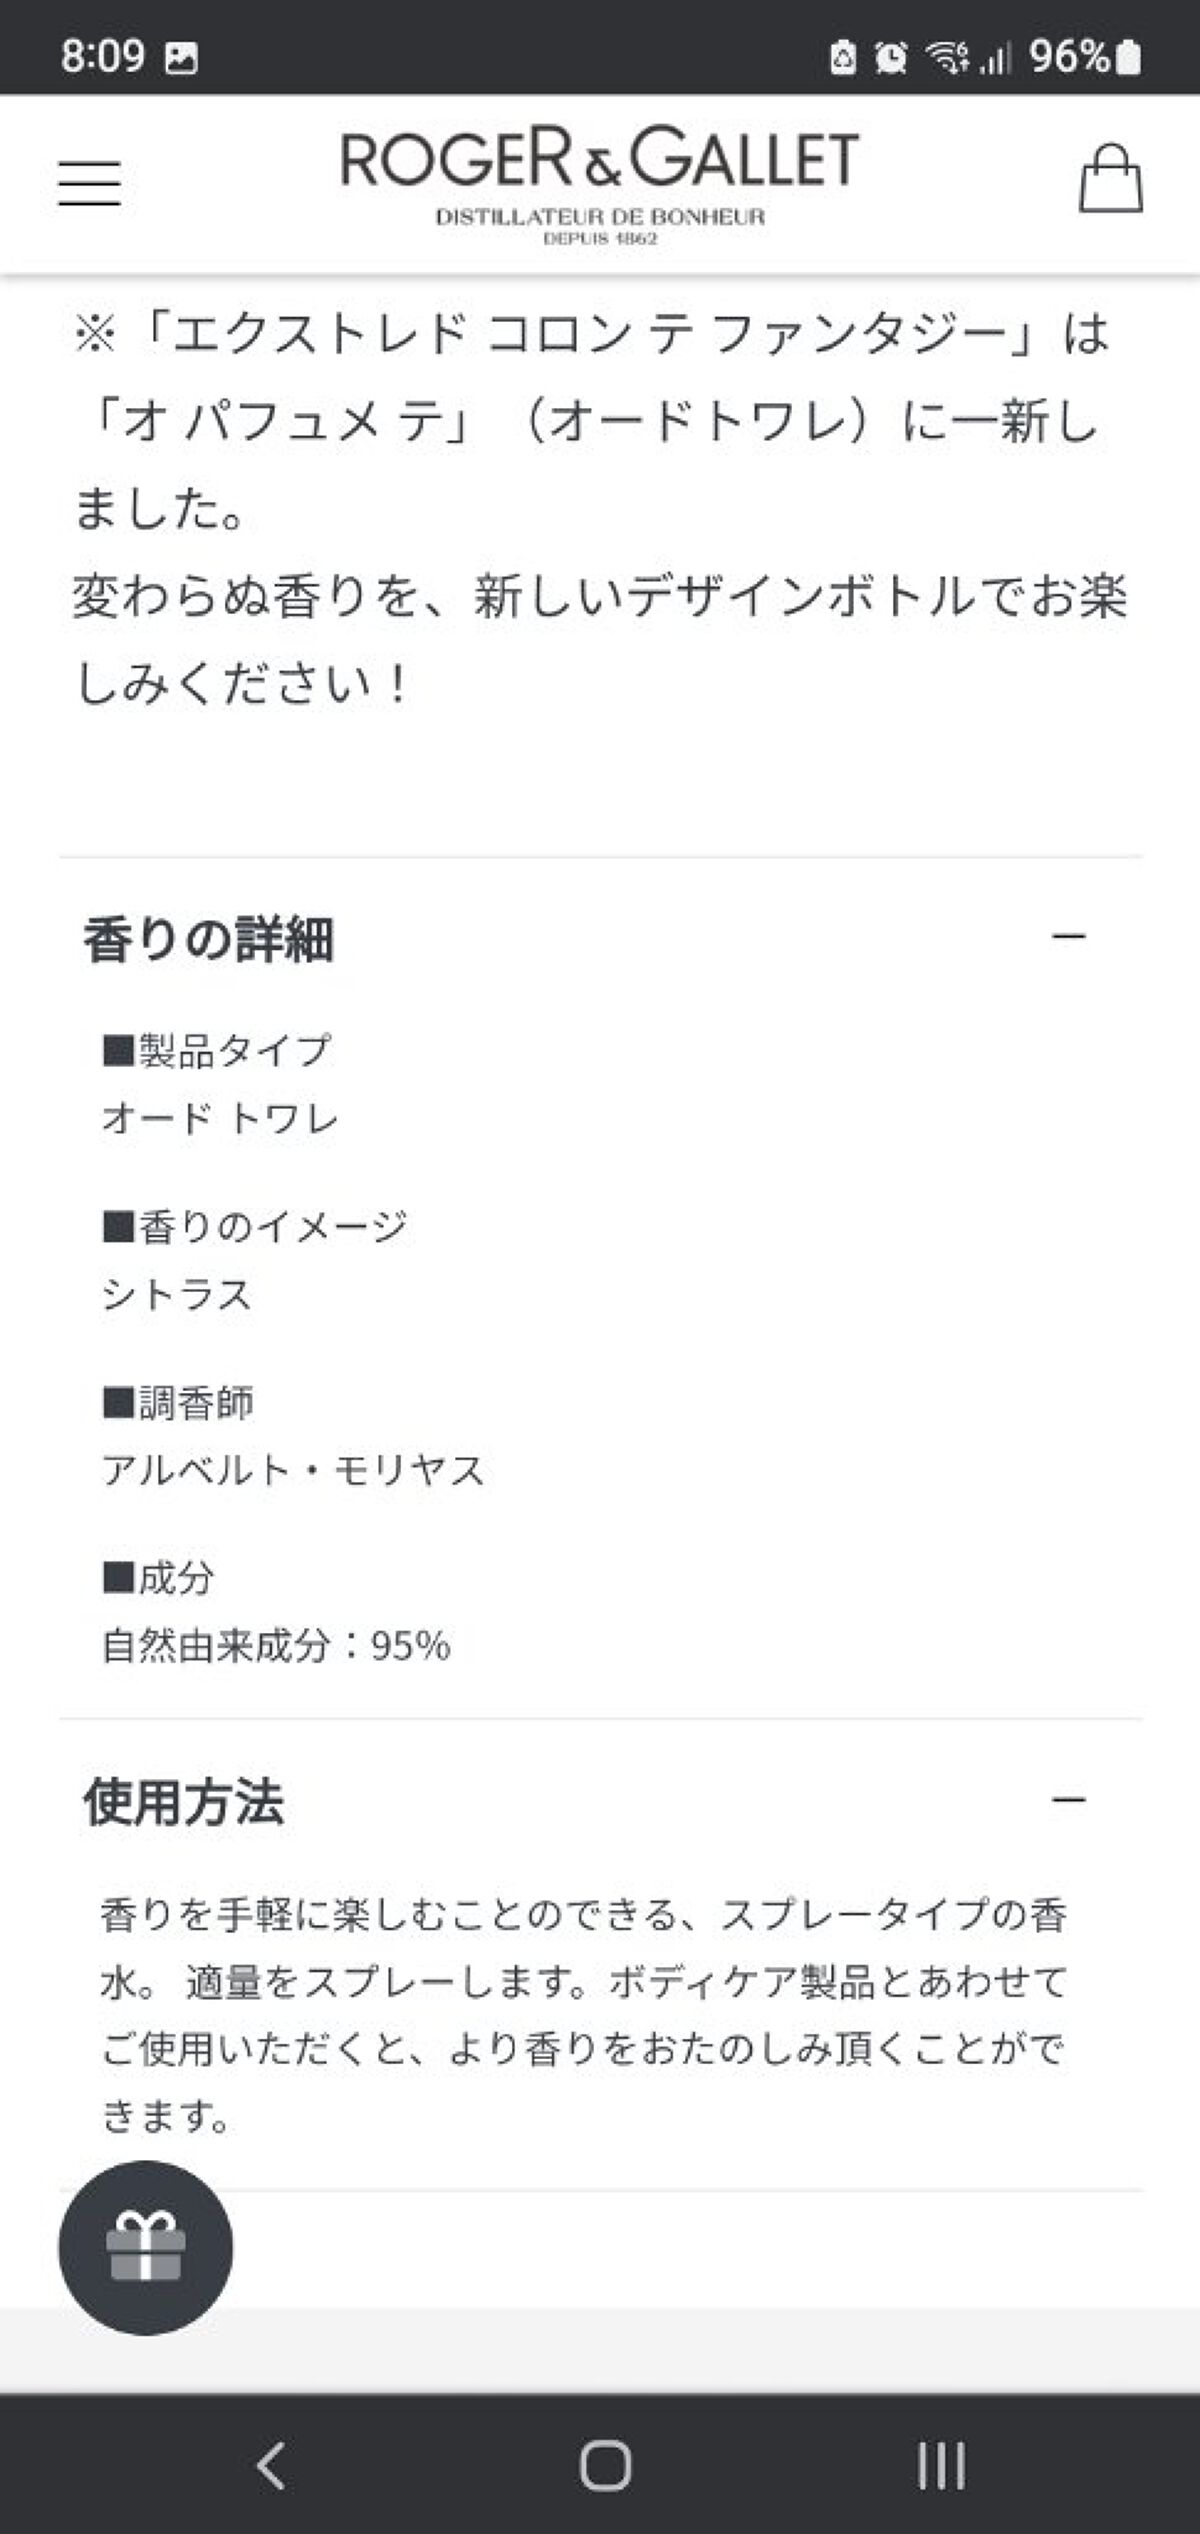This screenshot has width=1200, height=2534.
Task: Tap the battery icon in status bar
Action: coord(1128,58)
